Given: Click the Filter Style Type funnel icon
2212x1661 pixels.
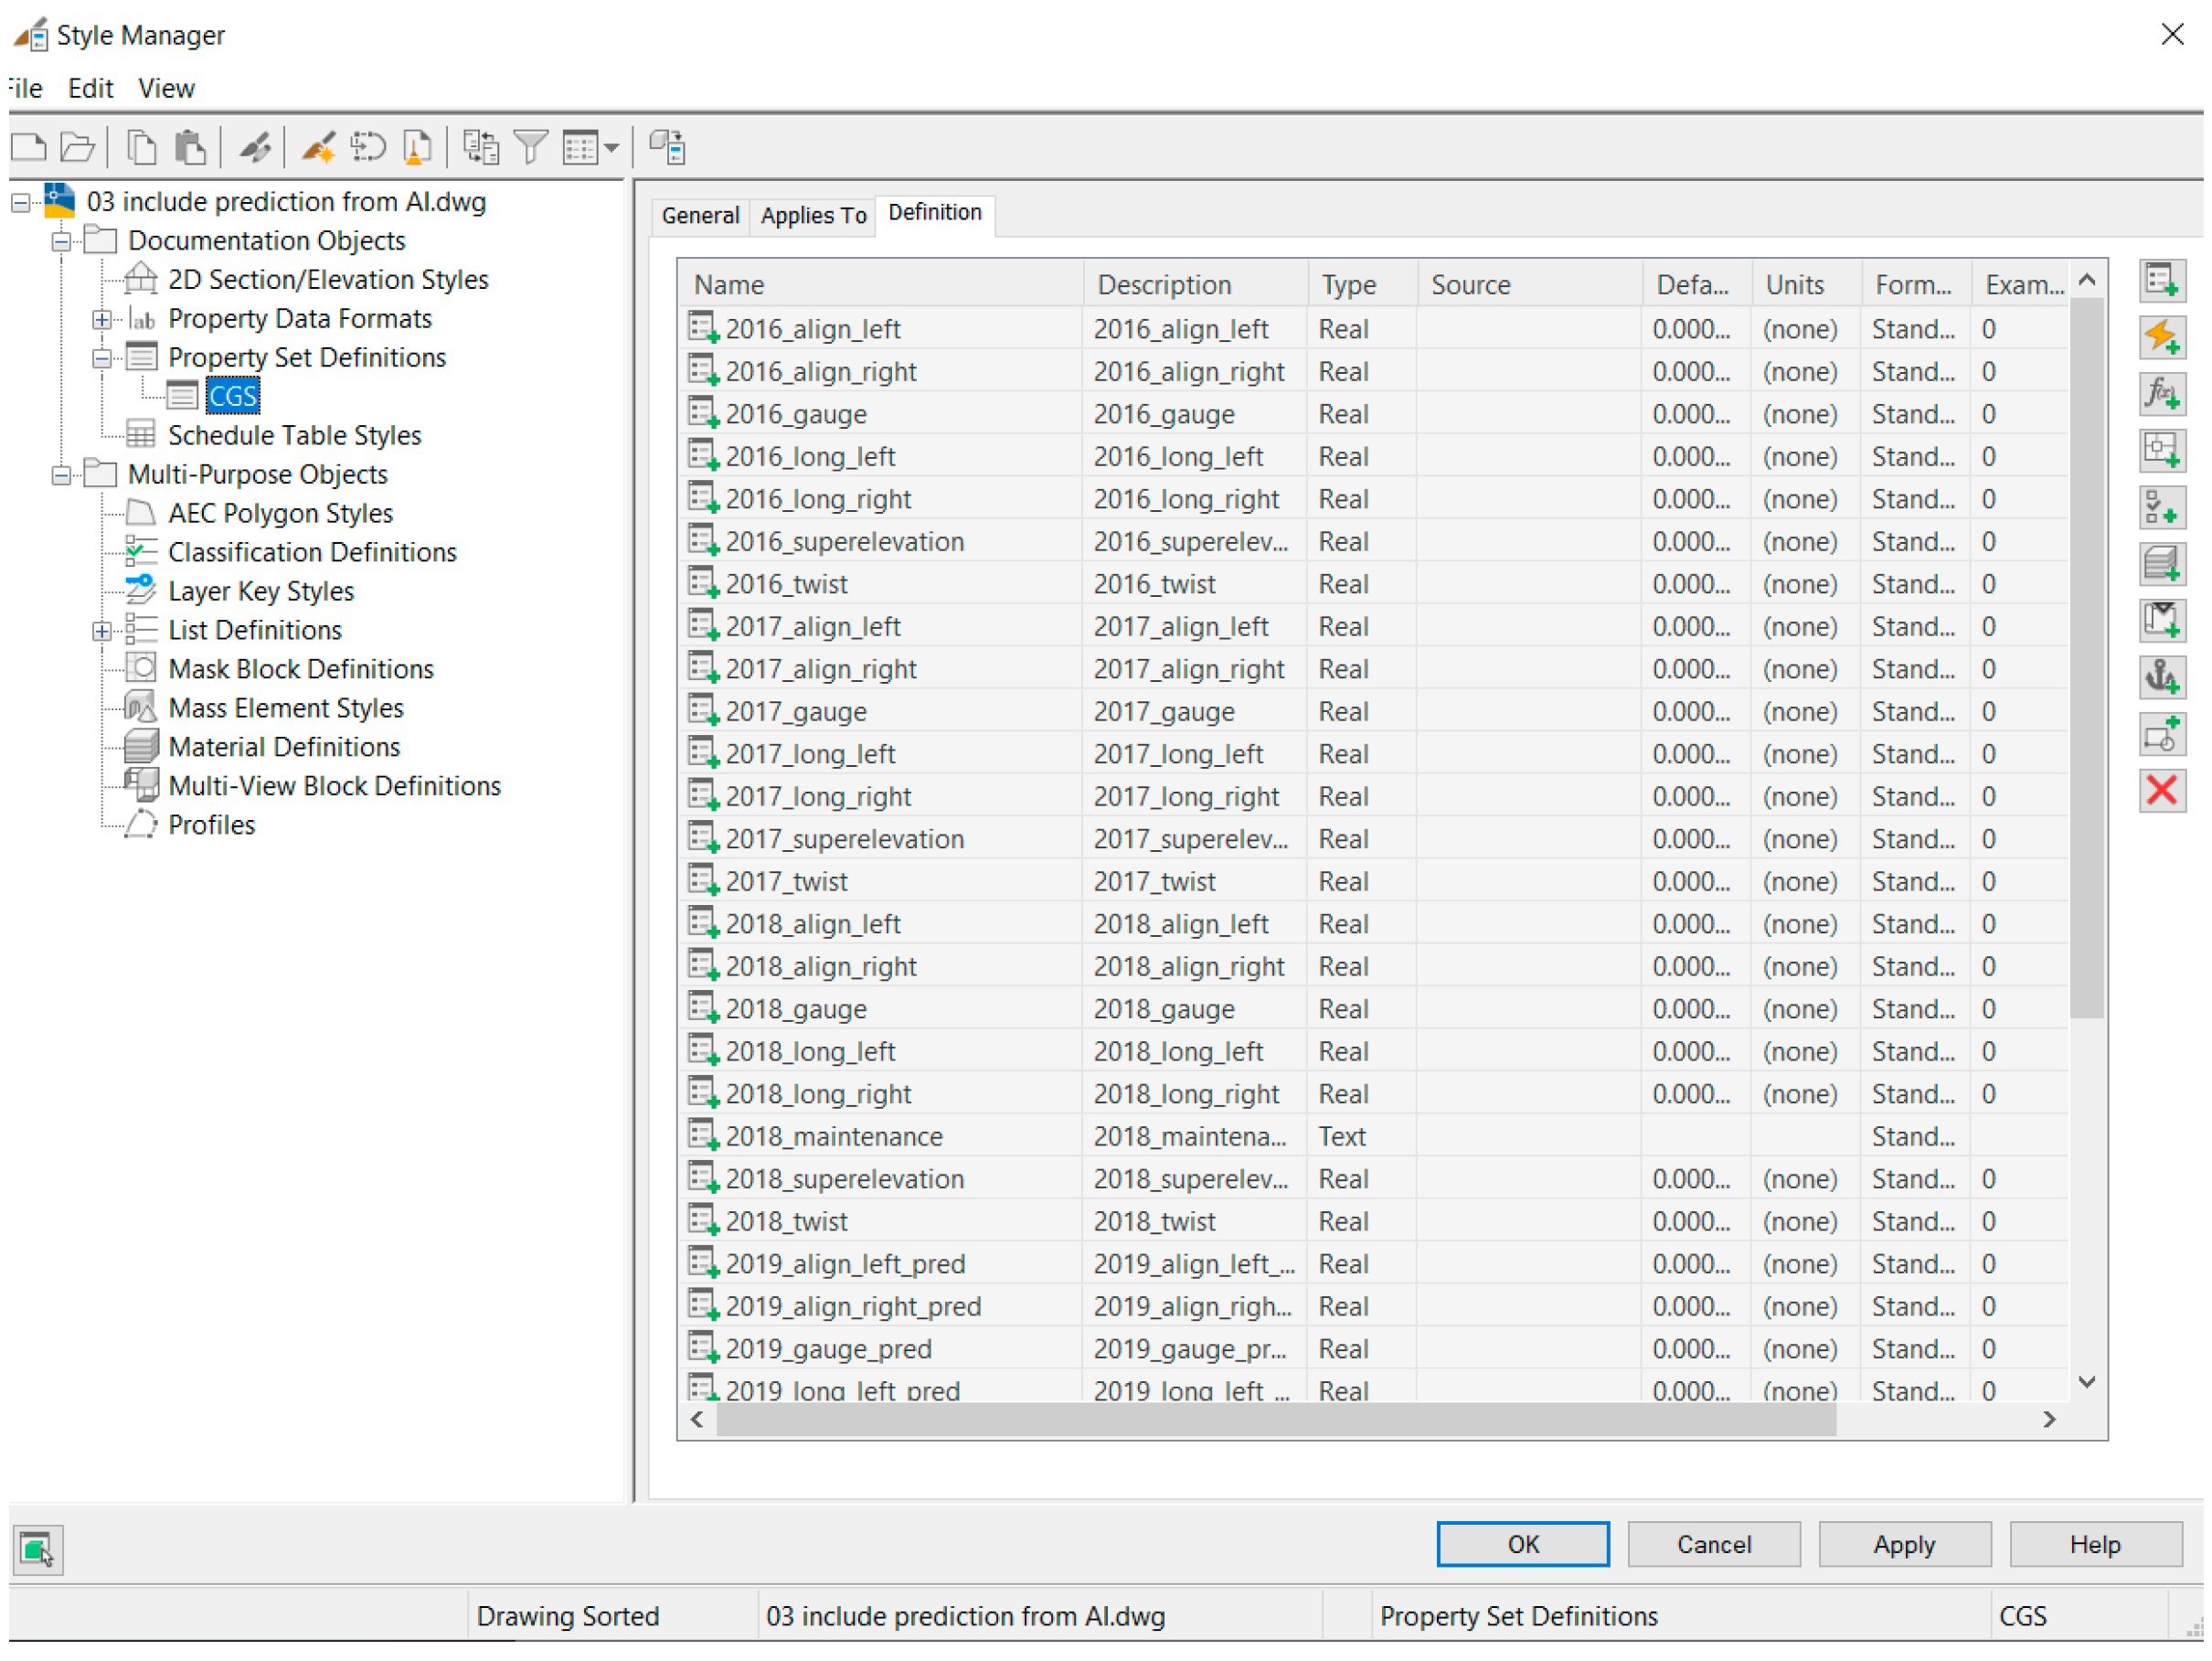Looking at the screenshot, I should pos(531,148).
